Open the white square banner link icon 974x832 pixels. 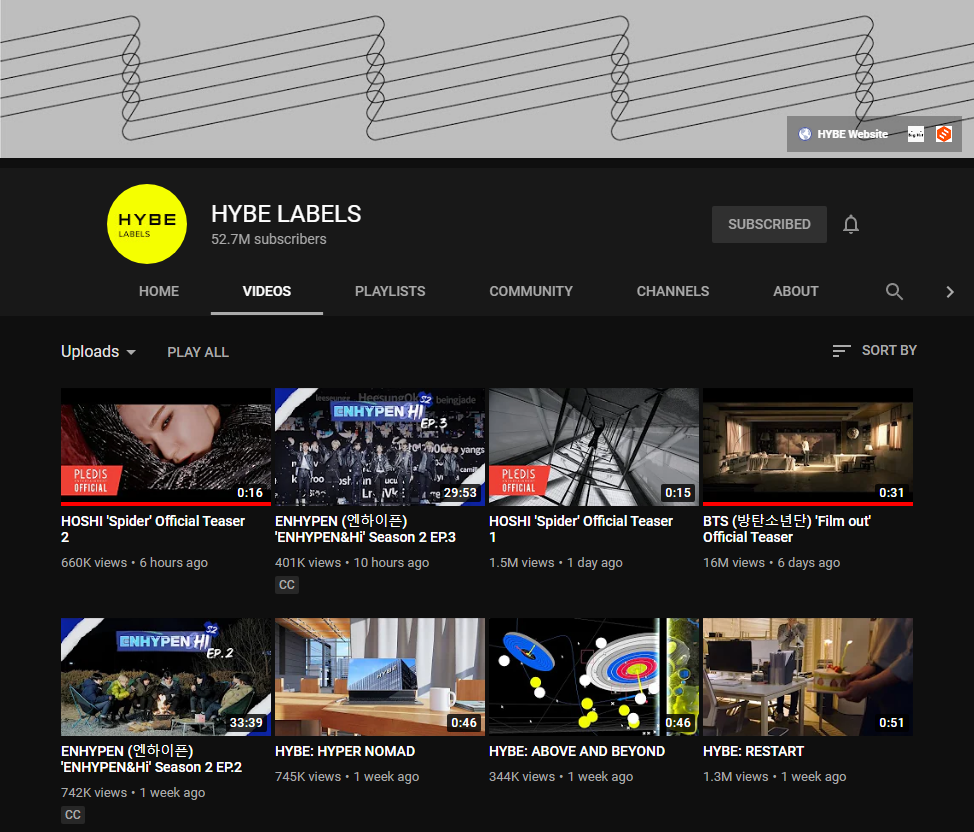916,134
